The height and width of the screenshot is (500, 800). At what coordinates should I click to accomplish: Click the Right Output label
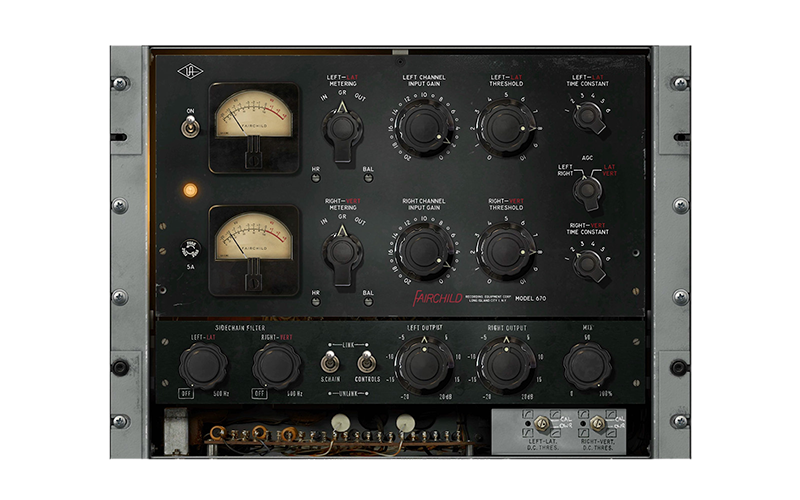click(x=507, y=328)
